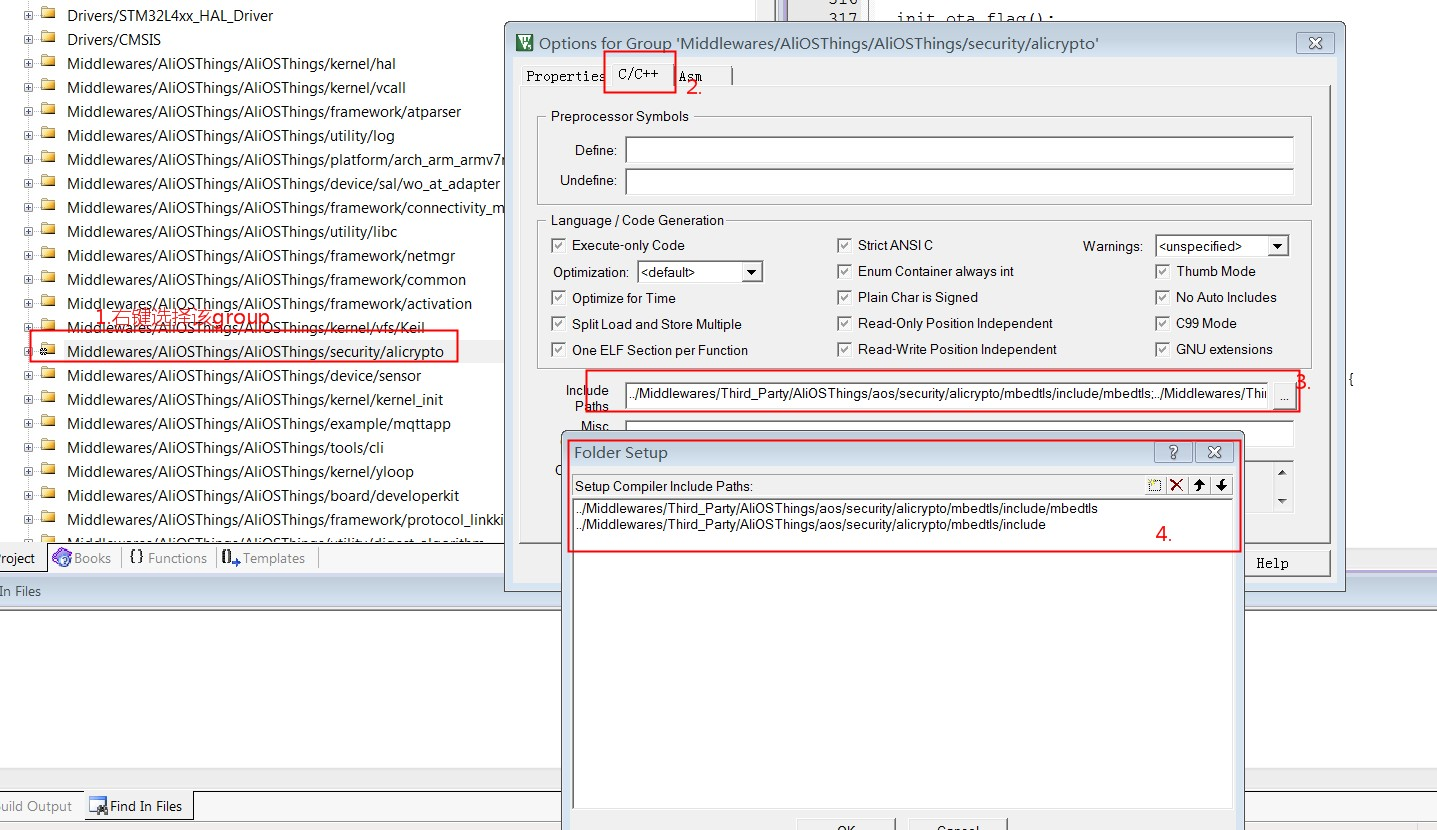Expand the kernel/kernel_init group node
Image resolution: width=1437 pixels, height=830 pixels.
point(28,399)
